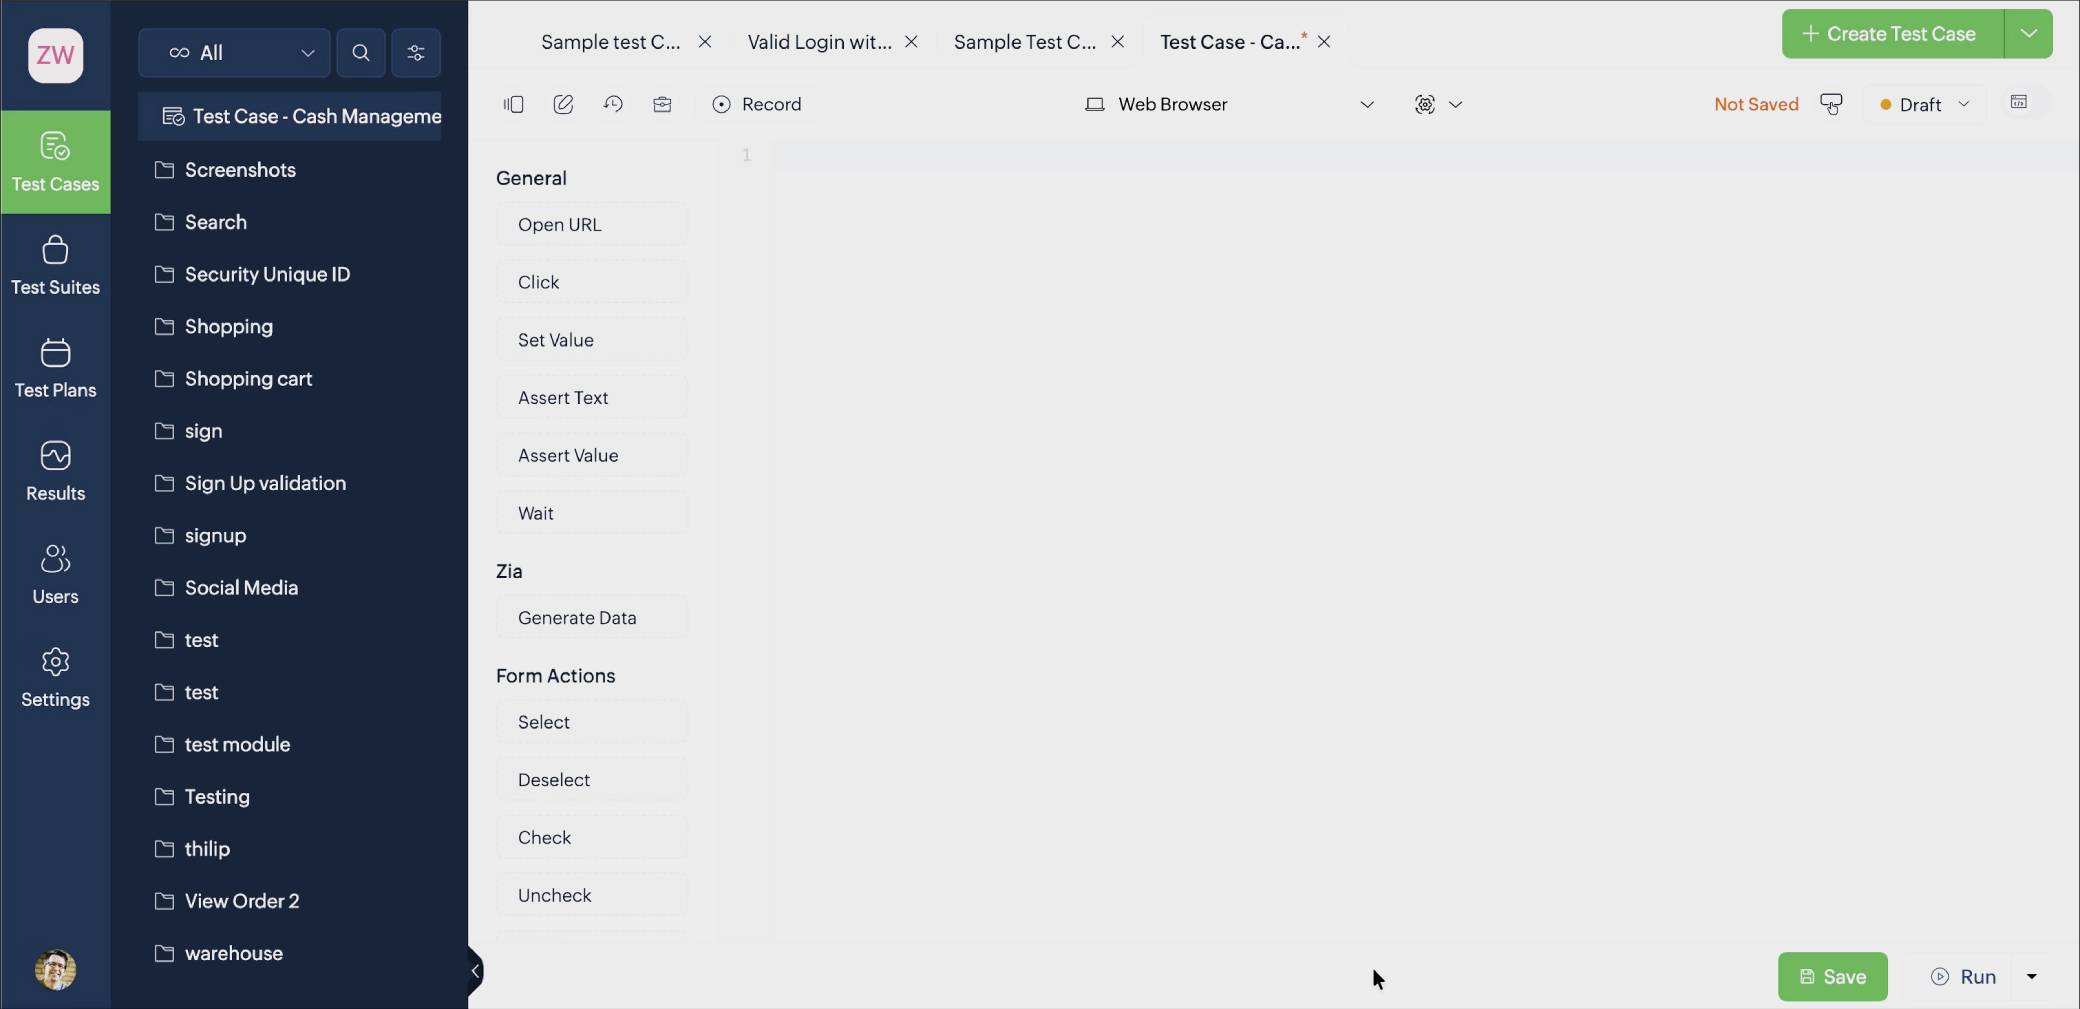Image resolution: width=2080 pixels, height=1009 pixels.
Task: Open the version history icon
Action: coord(613,104)
